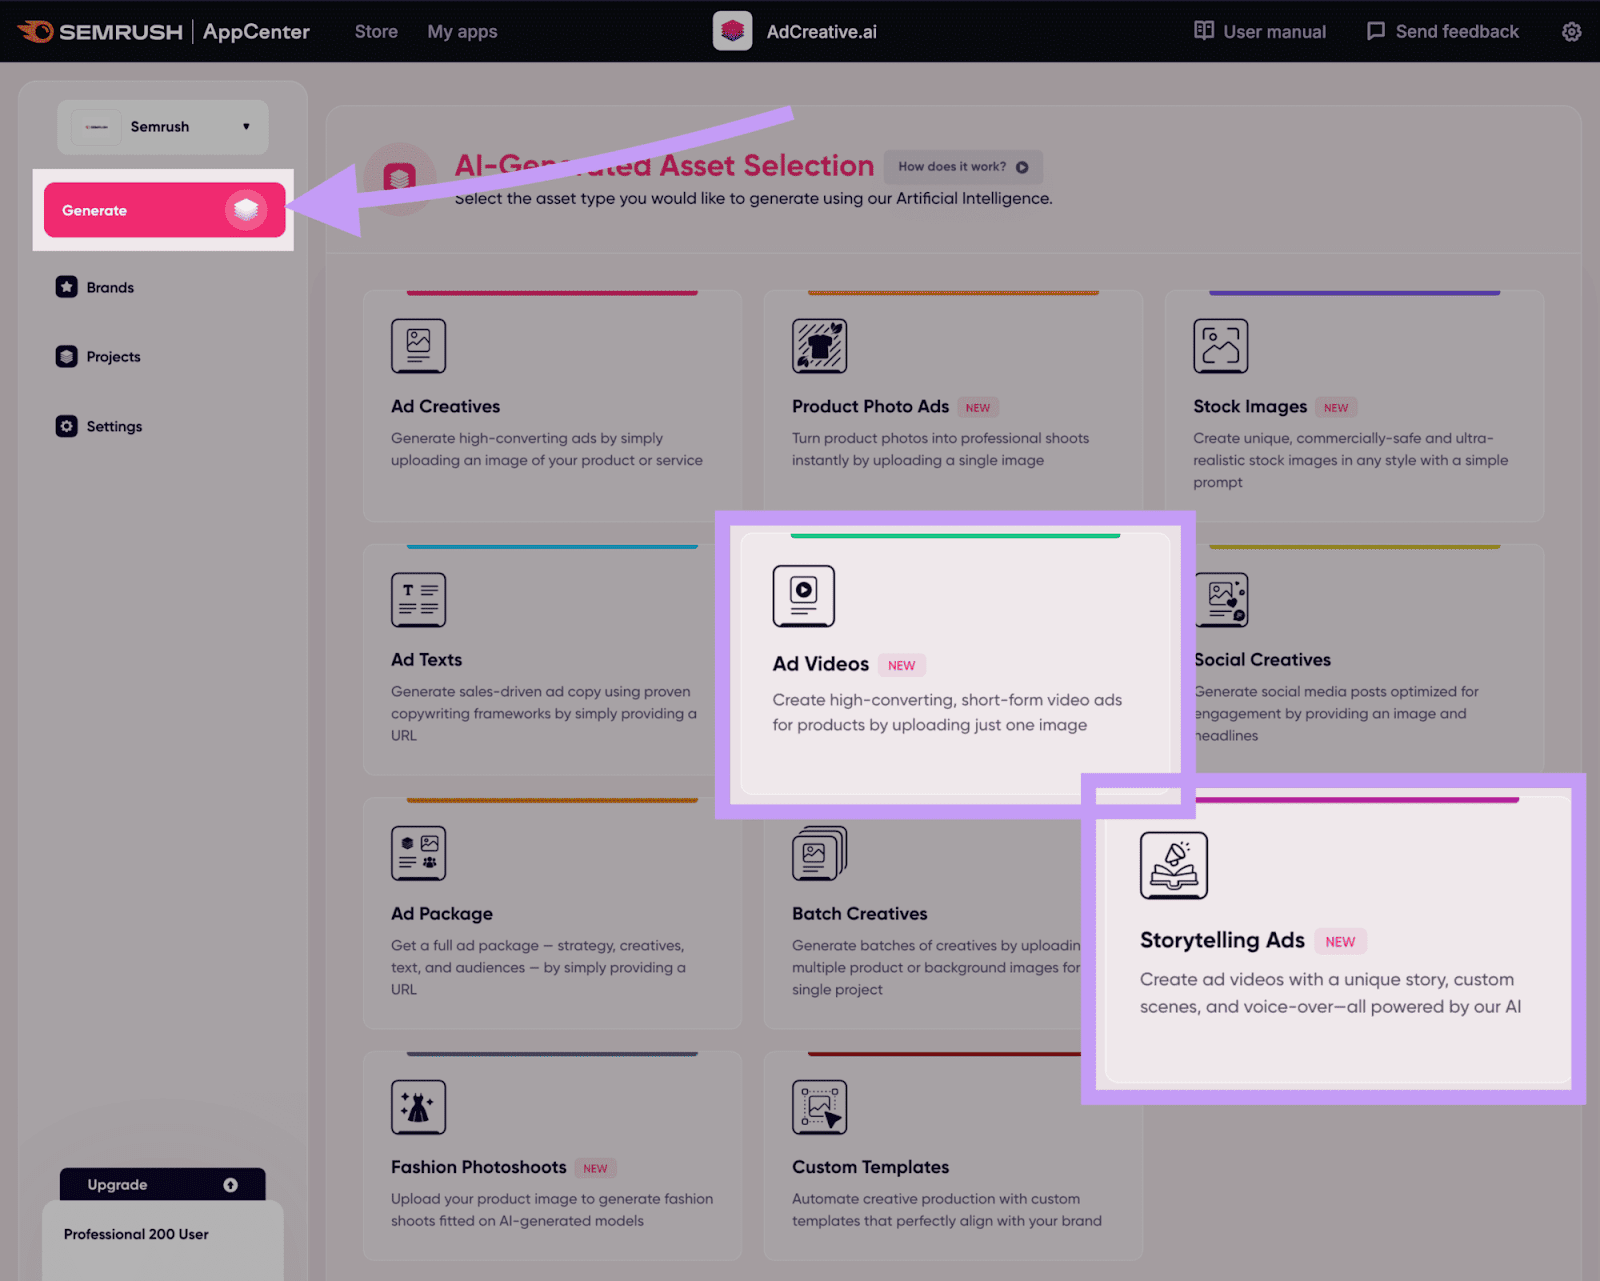Screen dimensions: 1600x1281
Task: Click the Batch Creatives stacked images icon
Action: [x=819, y=853]
